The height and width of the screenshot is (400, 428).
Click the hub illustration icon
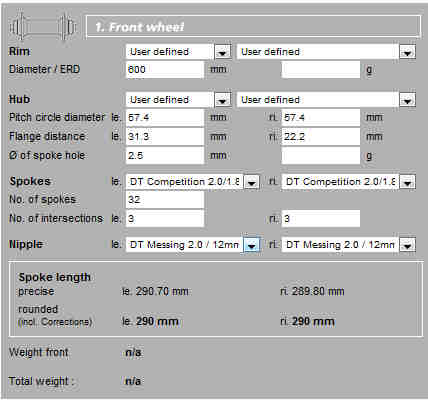click(x=43, y=27)
